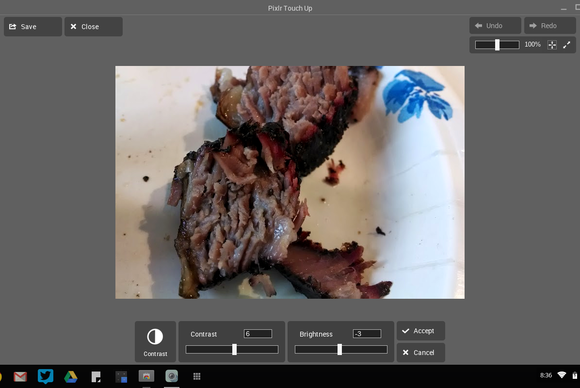Click the Contrast tool icon
This screenshot has width=580, height=388.
(155, 337)
